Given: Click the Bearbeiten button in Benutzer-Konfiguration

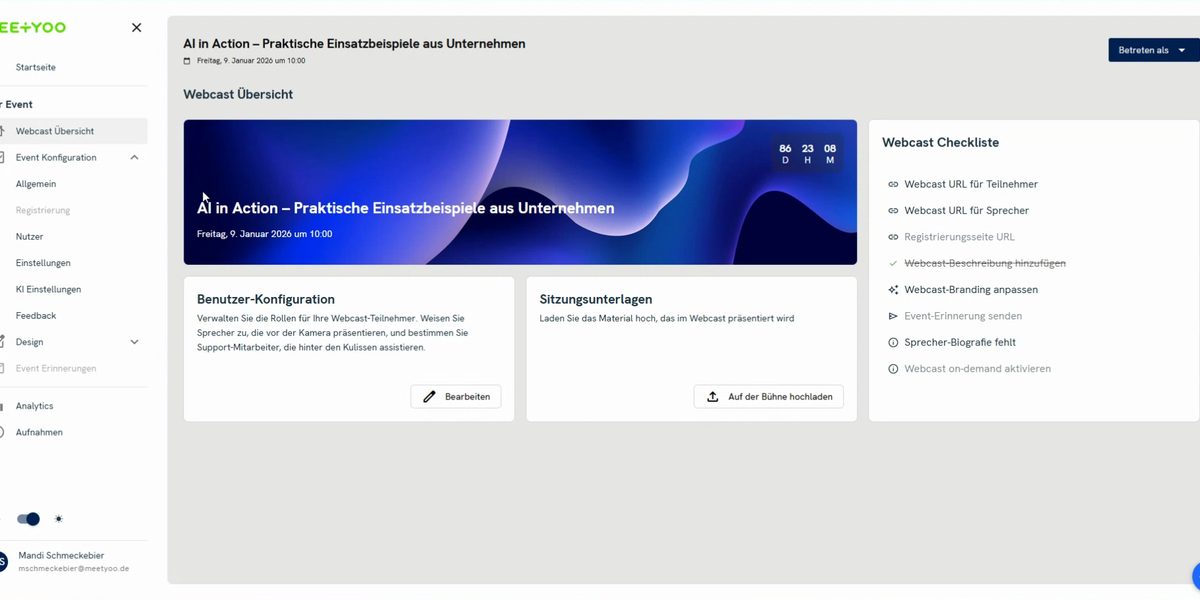Looking at the screenshot, I should [456, 396].
